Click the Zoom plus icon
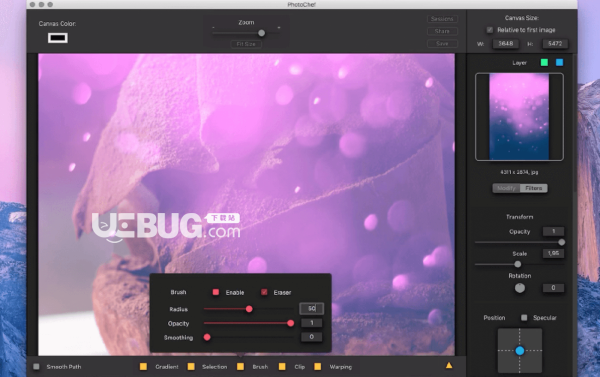Viewport: 600px width, 377px height. click(x=279, y=28)
